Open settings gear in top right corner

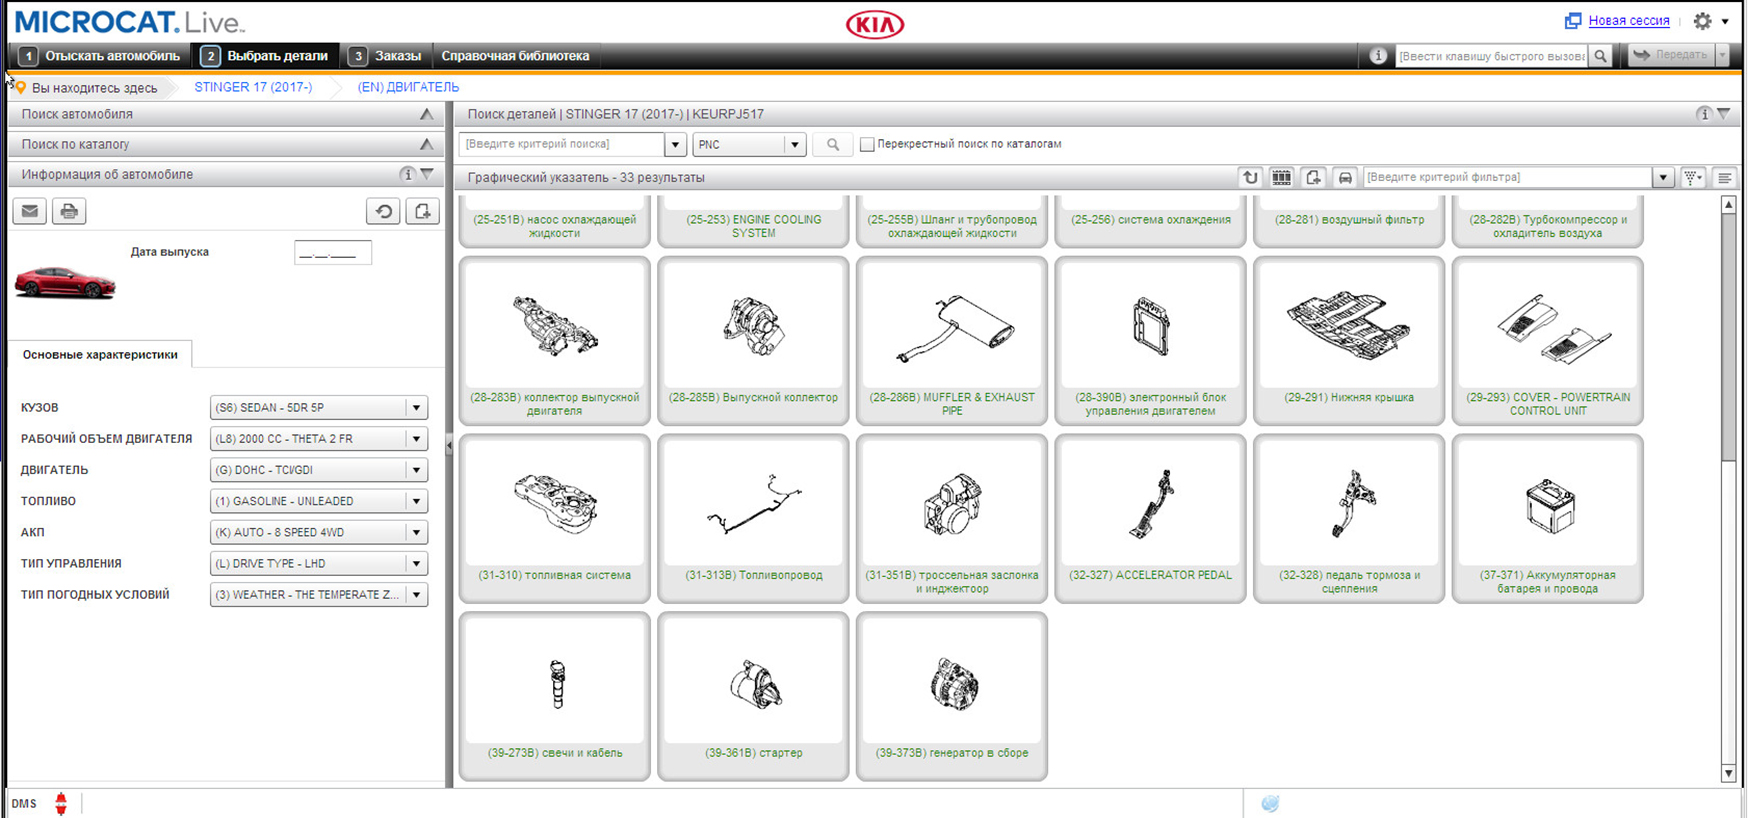pos(1702,21)
